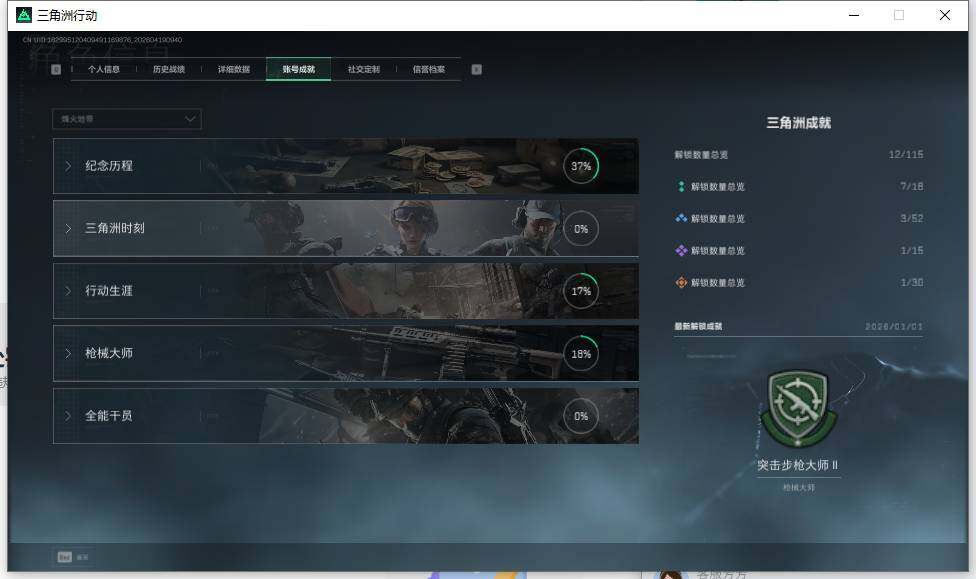Click the 三角洲行动 window title text

pyautogui.click(x=67, y=16)
